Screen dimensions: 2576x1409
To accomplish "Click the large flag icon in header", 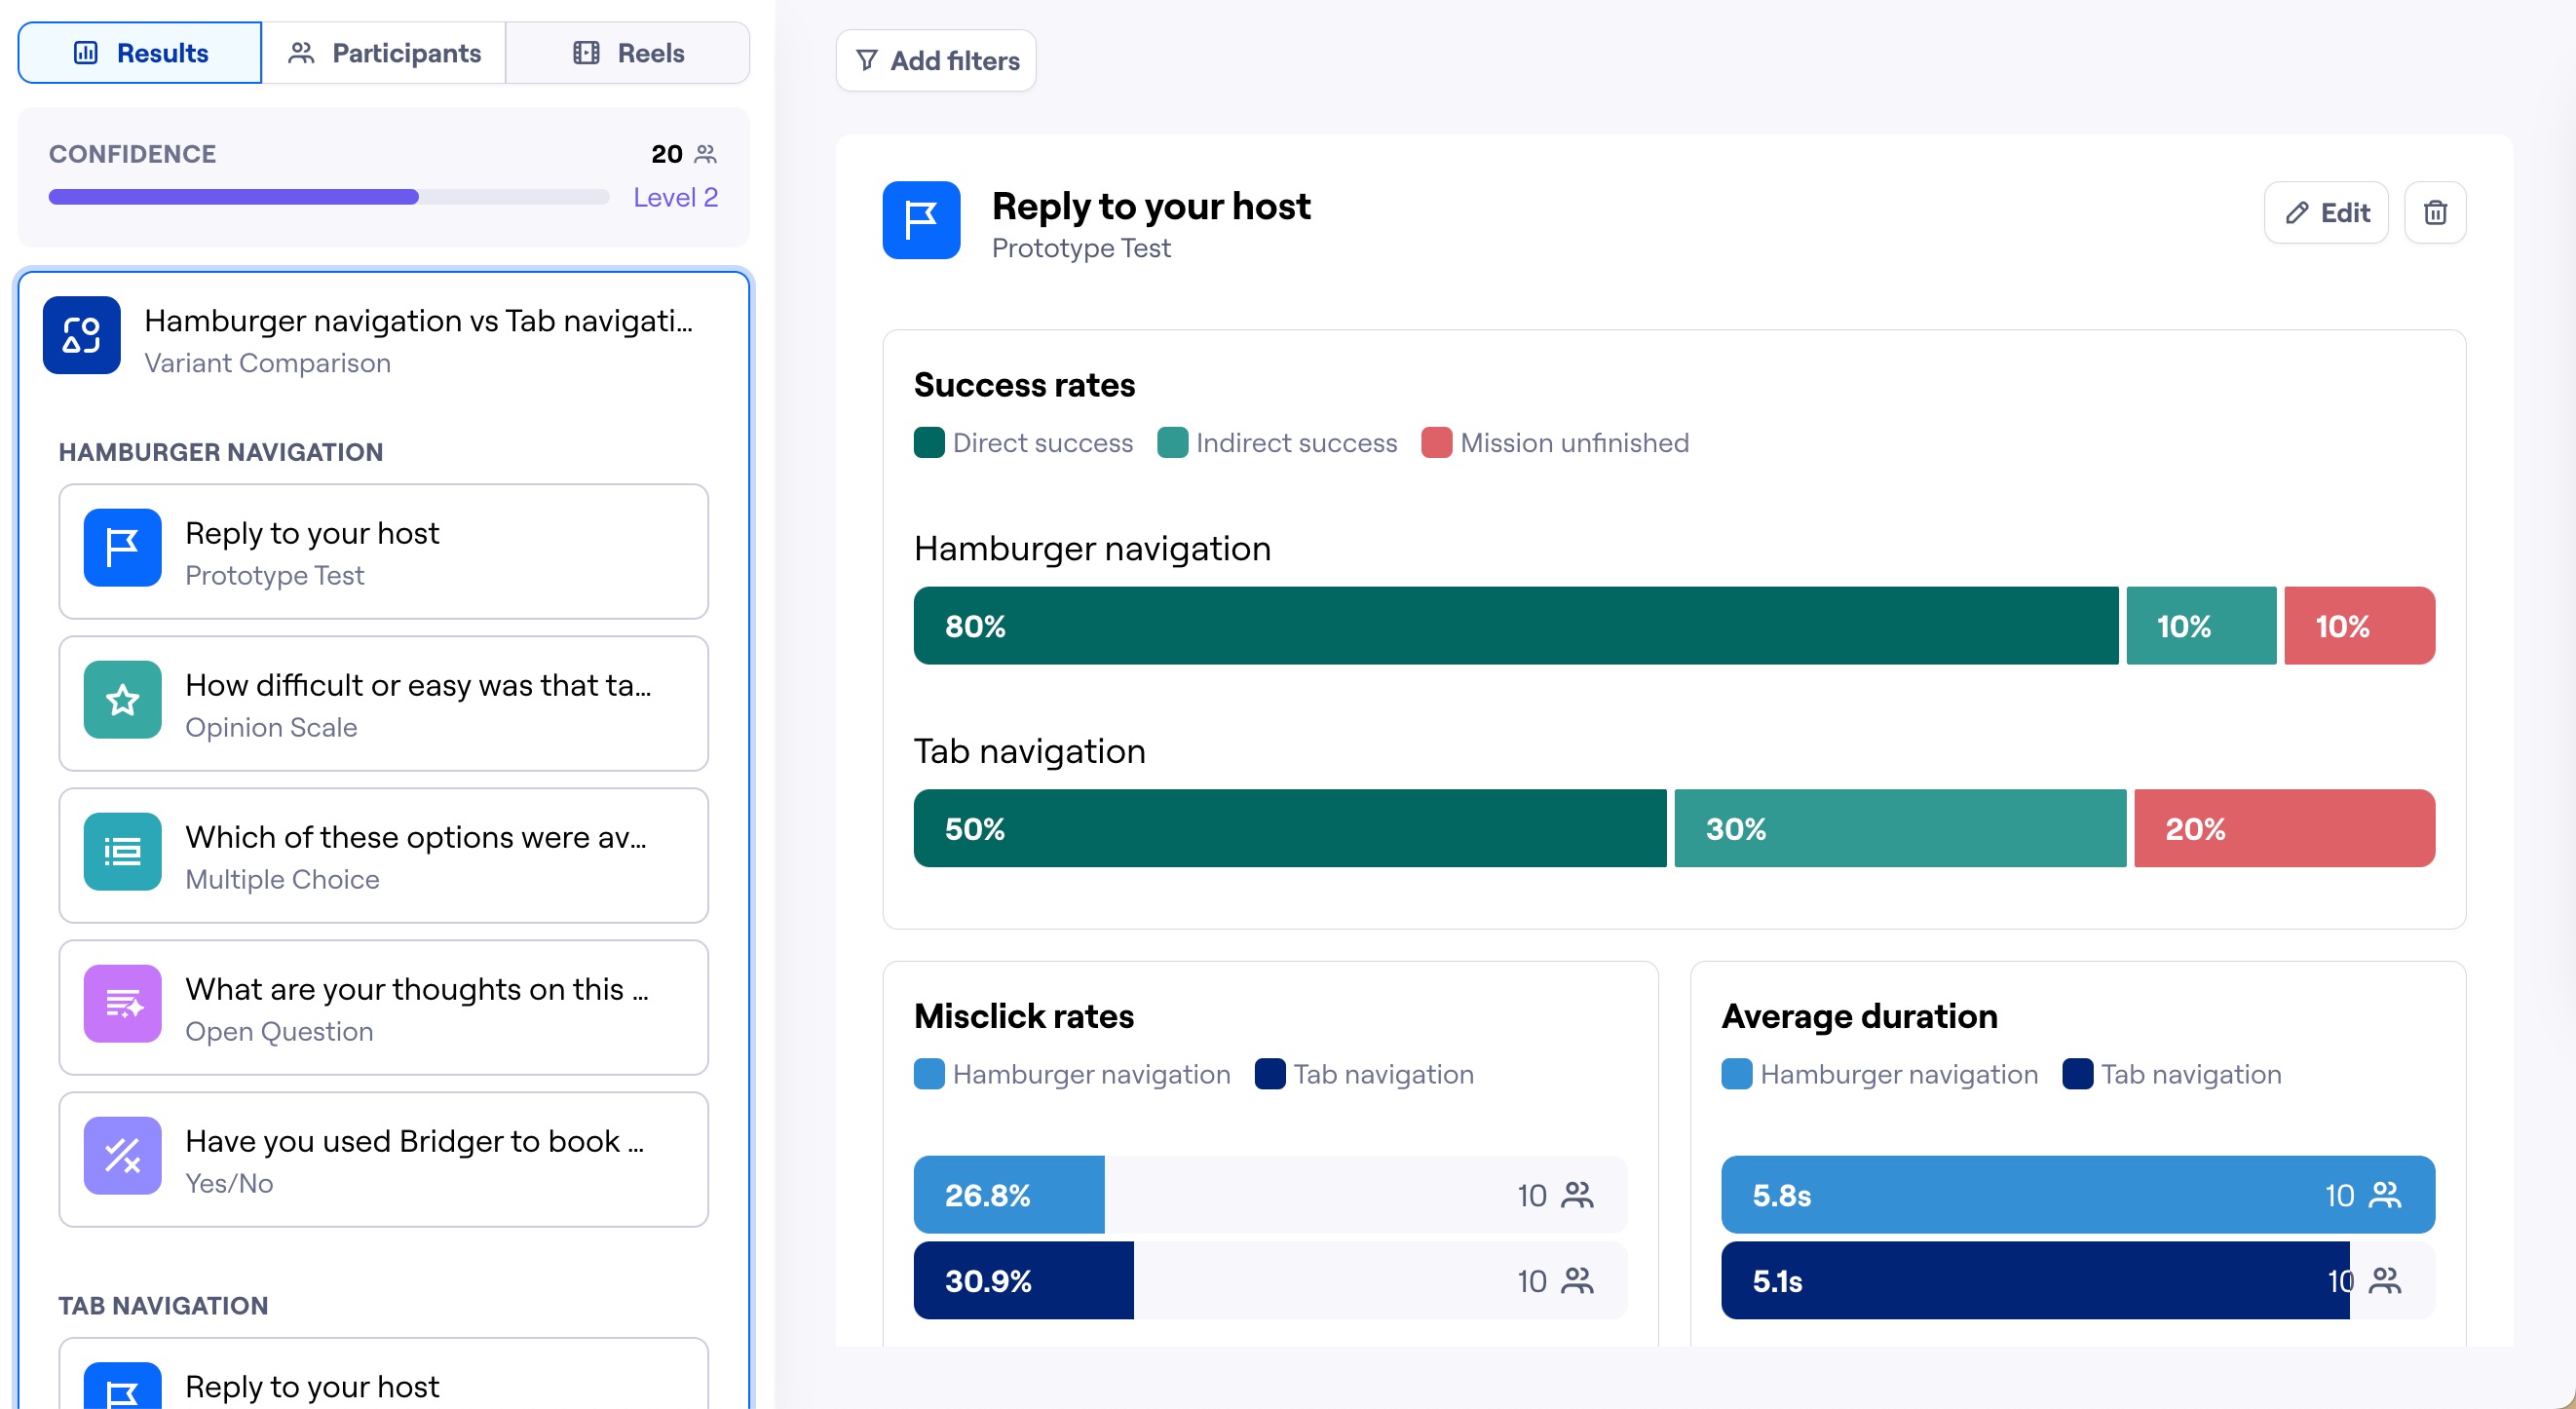I will coord(920,220).
